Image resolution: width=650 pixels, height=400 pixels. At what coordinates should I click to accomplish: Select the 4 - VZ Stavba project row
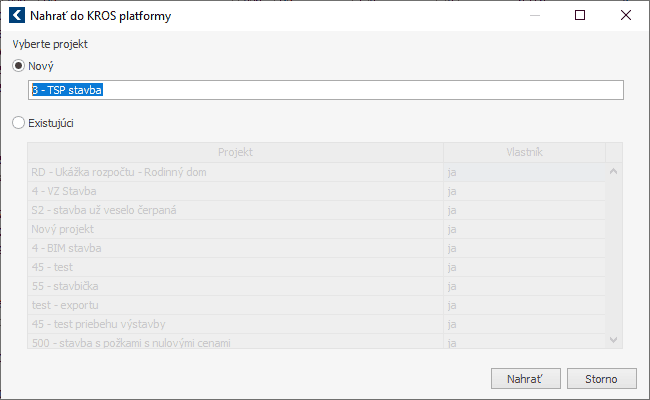317,191
